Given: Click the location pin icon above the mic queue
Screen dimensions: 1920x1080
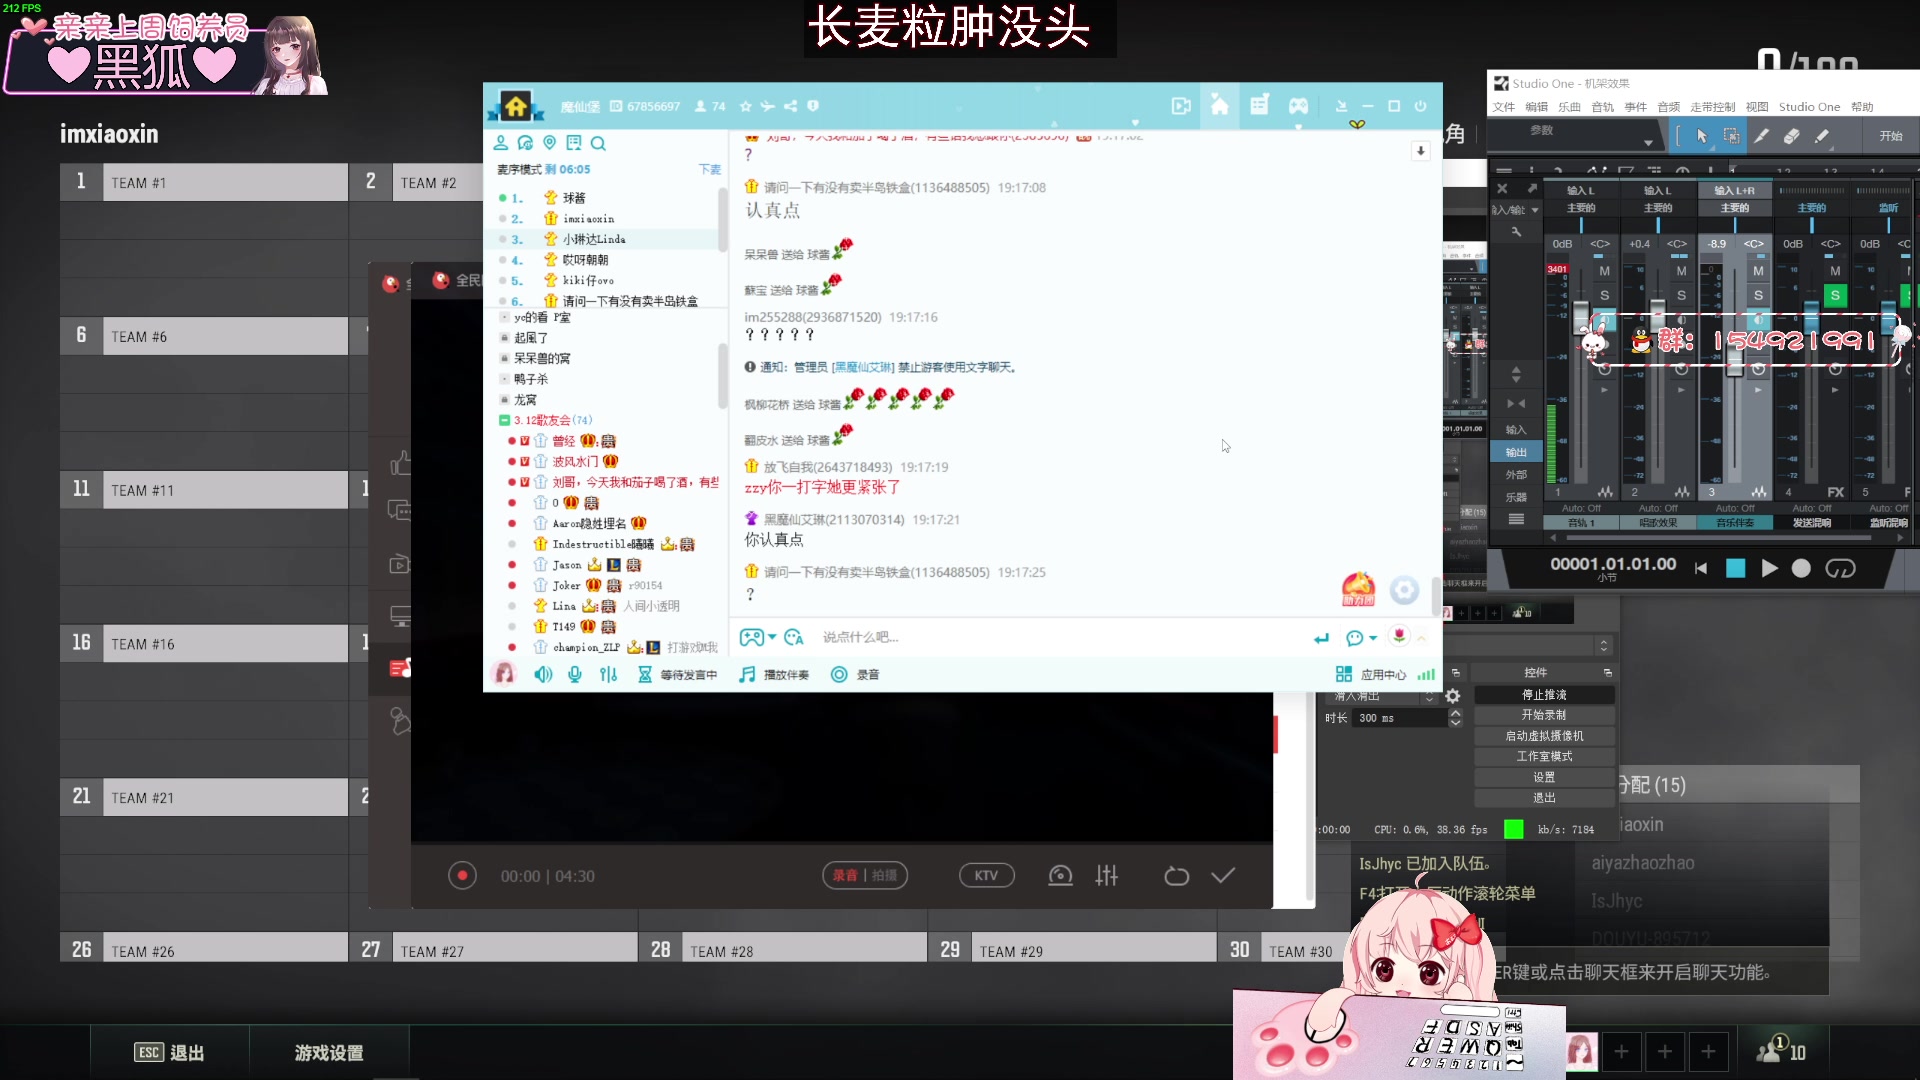Looking at the screenshot, I should coord(549,143).
